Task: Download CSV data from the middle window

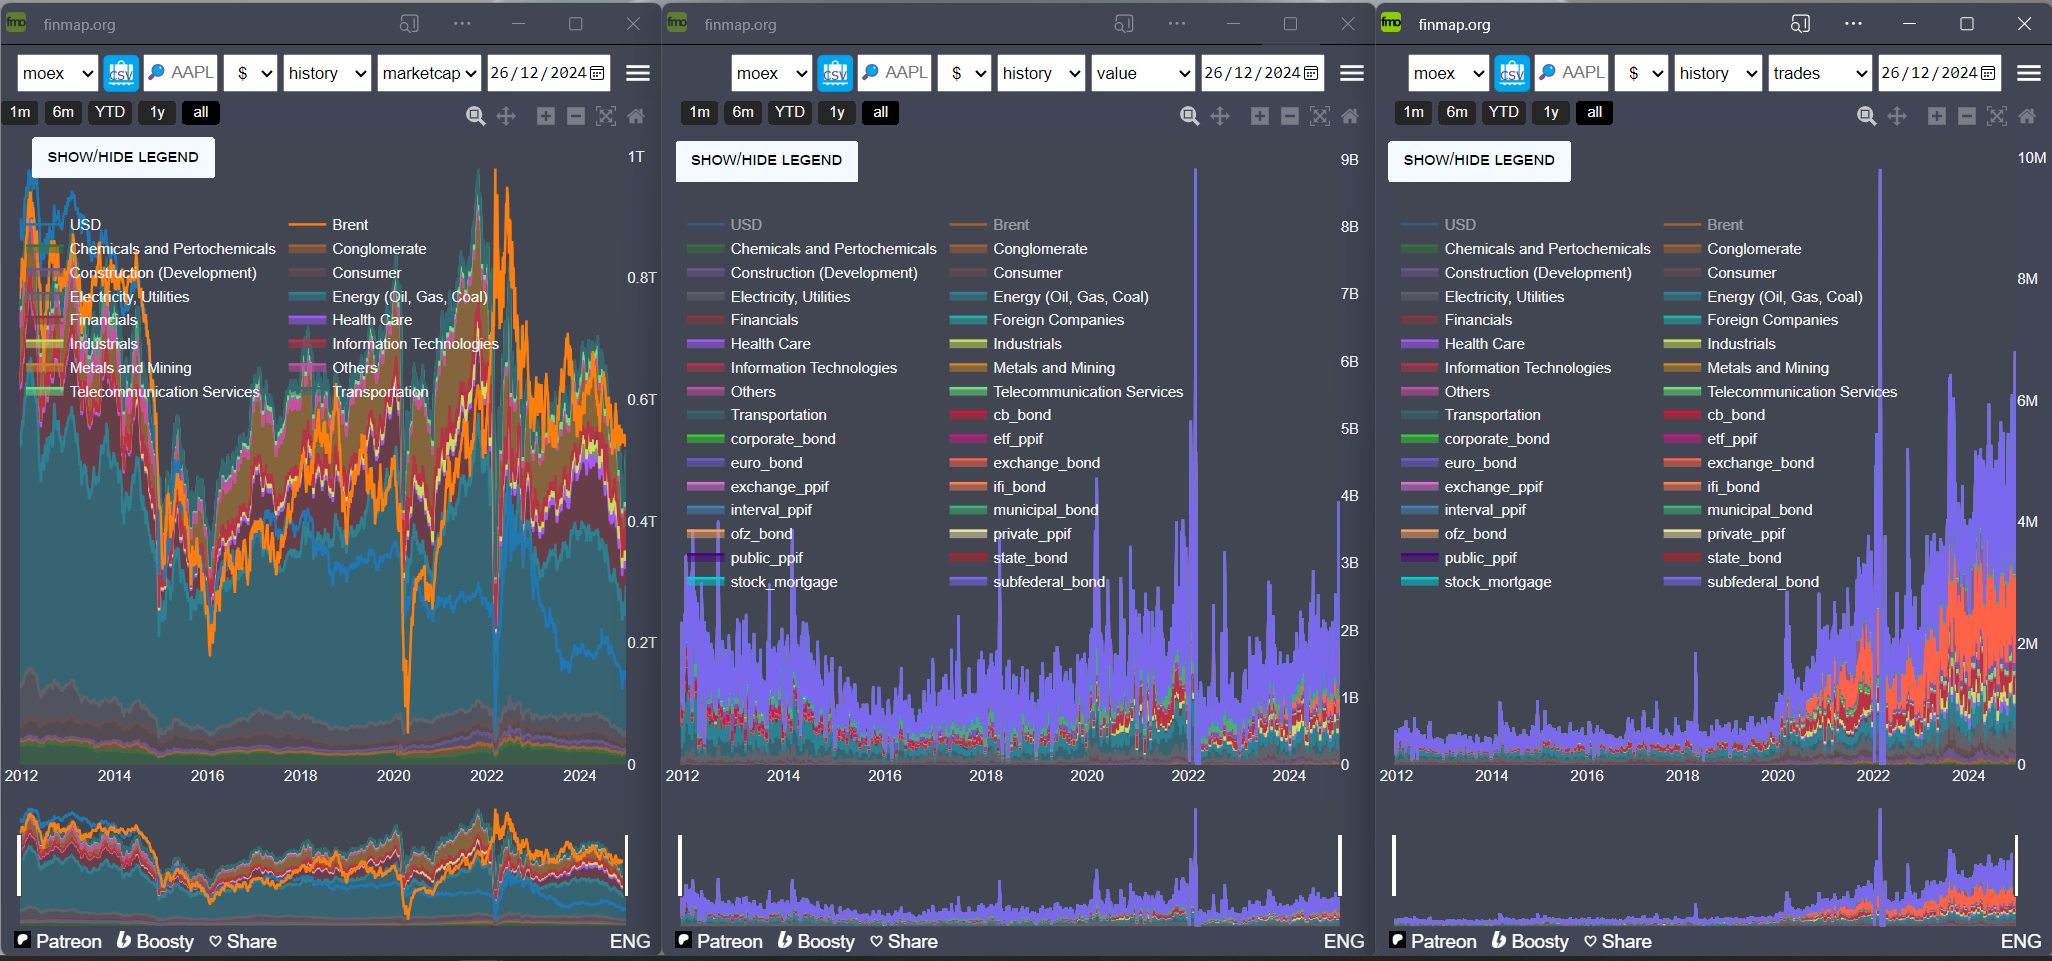Action: click(836, 72)
